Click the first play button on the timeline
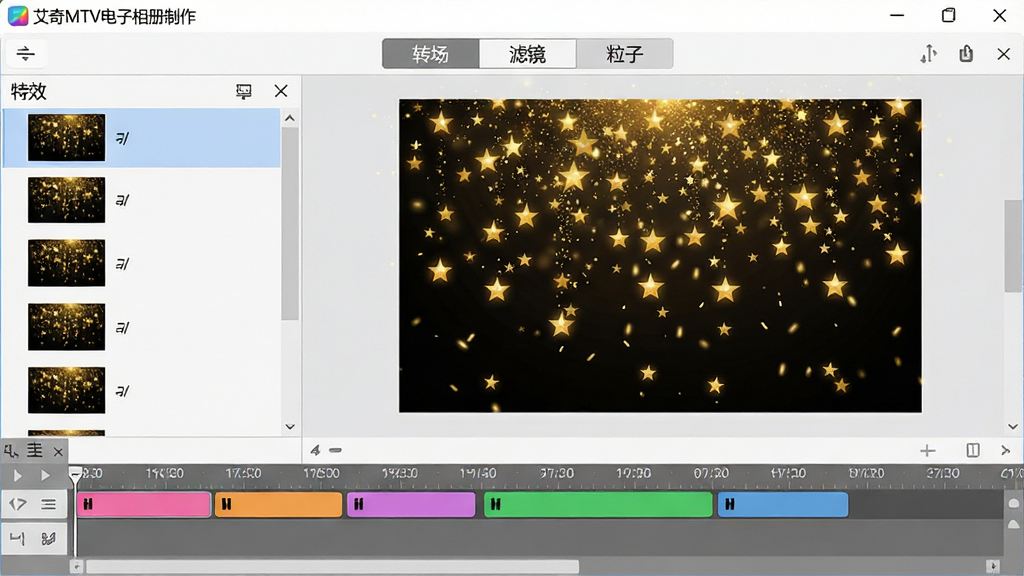Image resolution: width=1024 pixels, height=576 pixels. tap(18, 475)
